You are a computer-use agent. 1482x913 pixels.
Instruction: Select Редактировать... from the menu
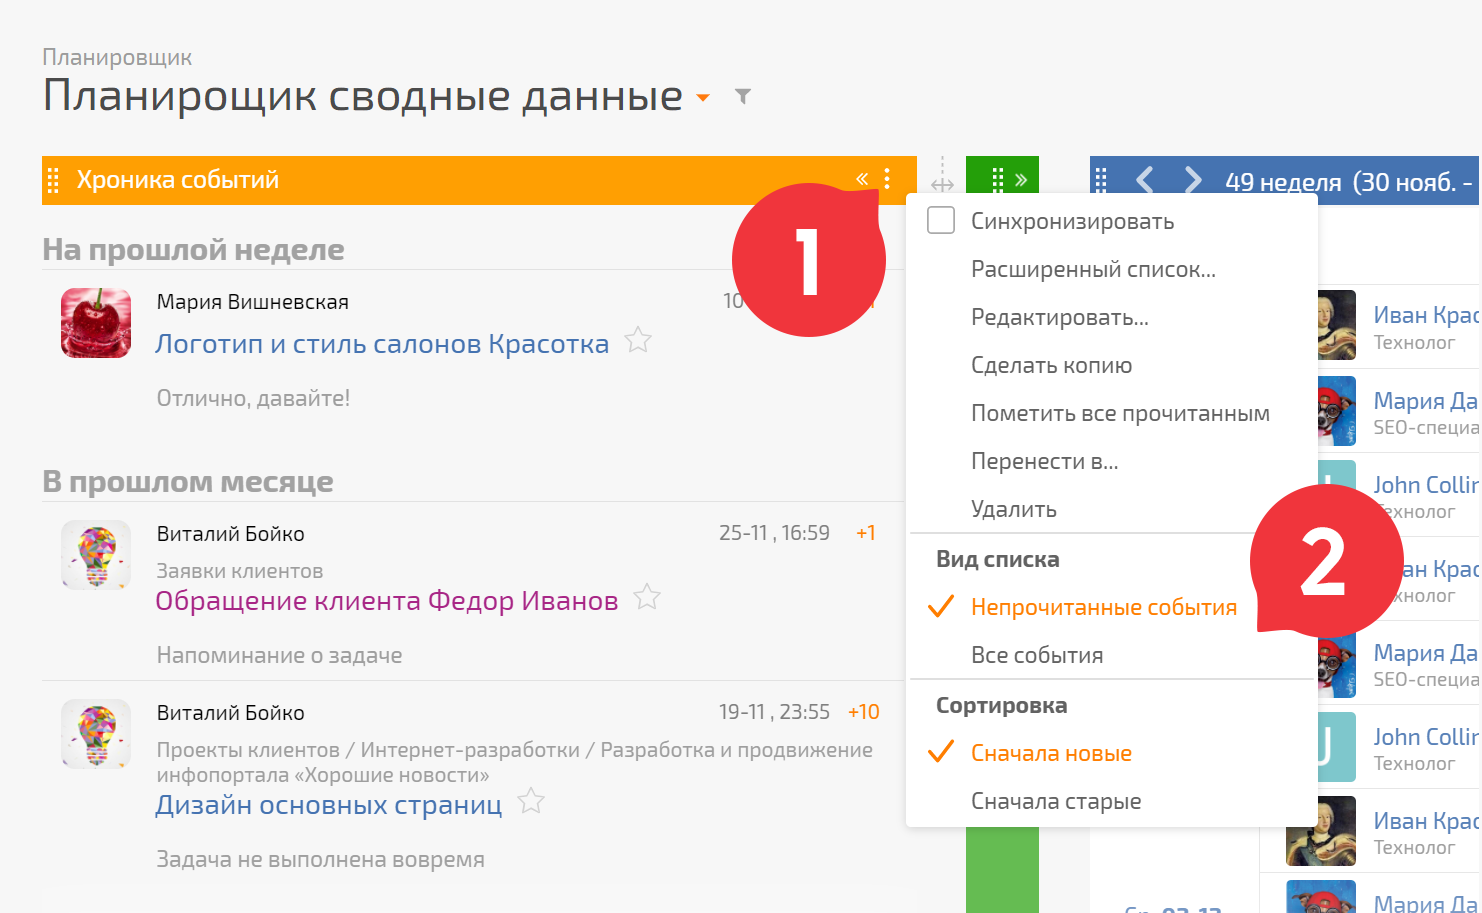tap(1060, 317)
